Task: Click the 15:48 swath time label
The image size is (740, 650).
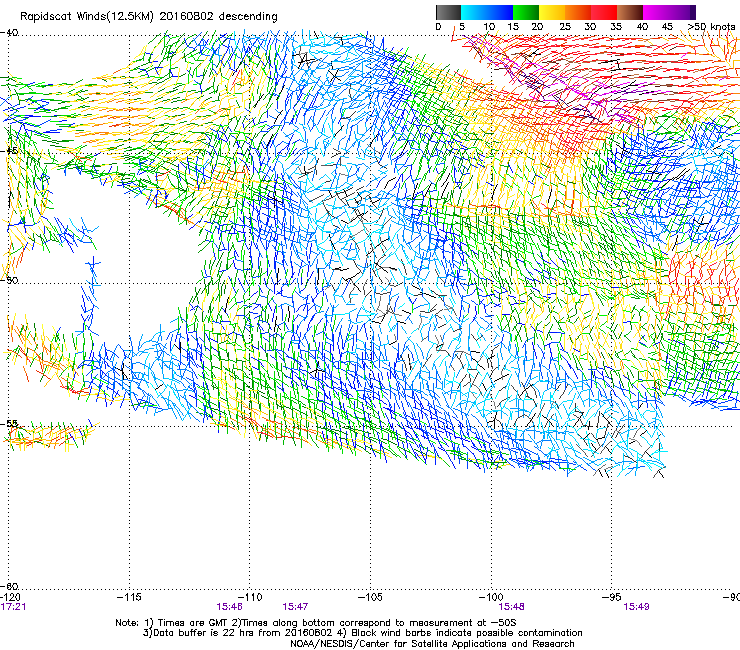Action: tap(512, 607)
